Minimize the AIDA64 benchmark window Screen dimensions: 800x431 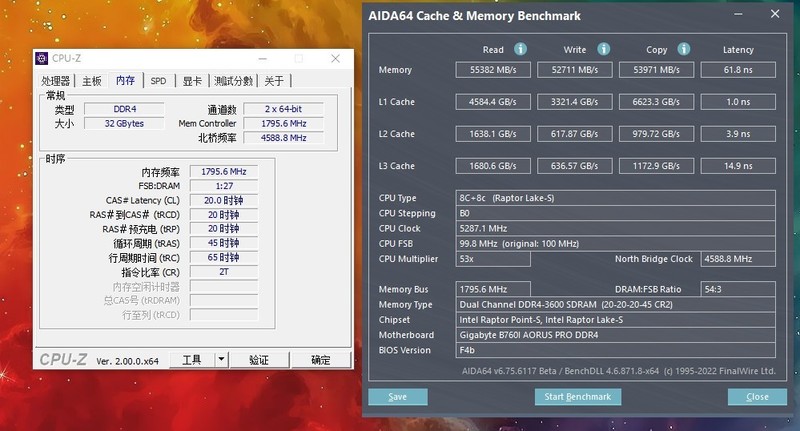pyautogui.click(x=738, y=14)
